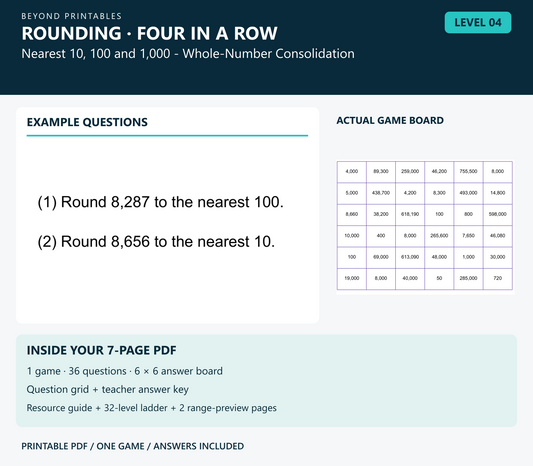
Task: Click board cell 46,200
Action: (439, 172)
